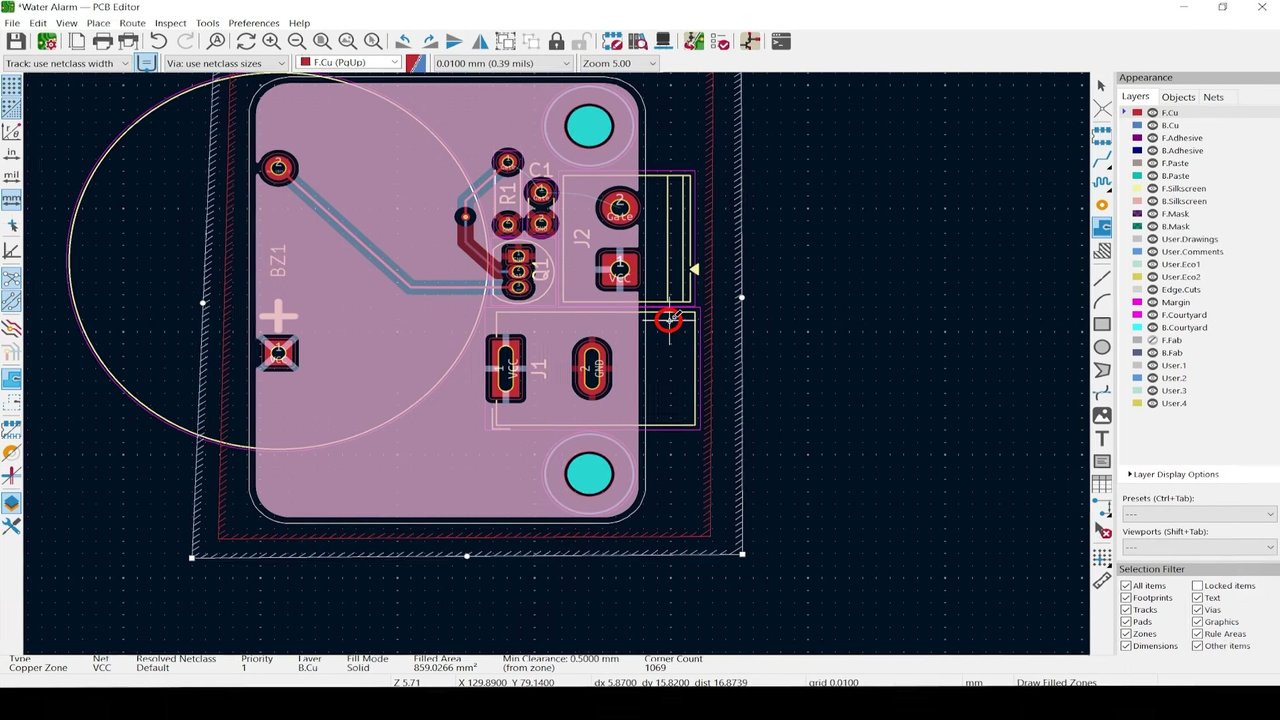The height and width of the screenshot is (720, 1280).
Task: Select the Draw Circle tool
Action: pos(1101,347)
